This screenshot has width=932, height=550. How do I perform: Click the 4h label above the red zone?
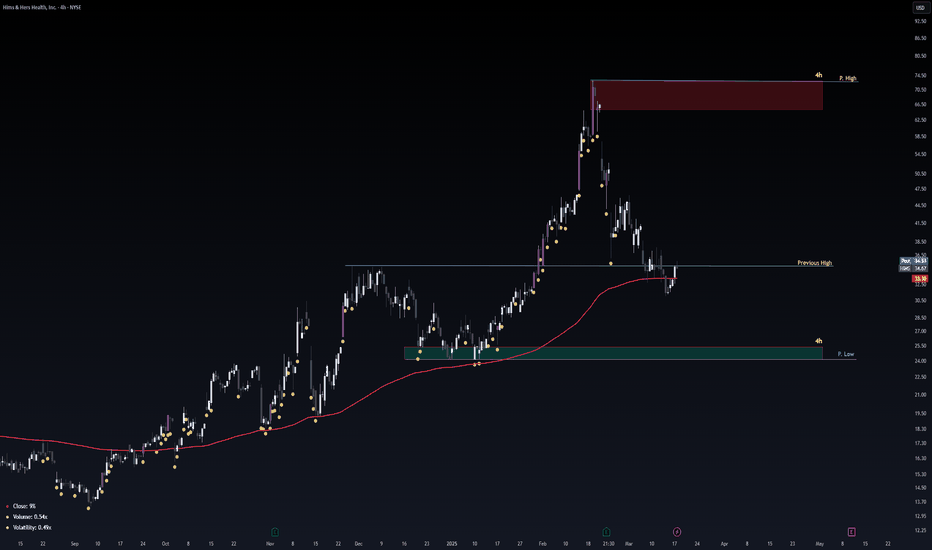pyautogui.click(x=818, y=76)
